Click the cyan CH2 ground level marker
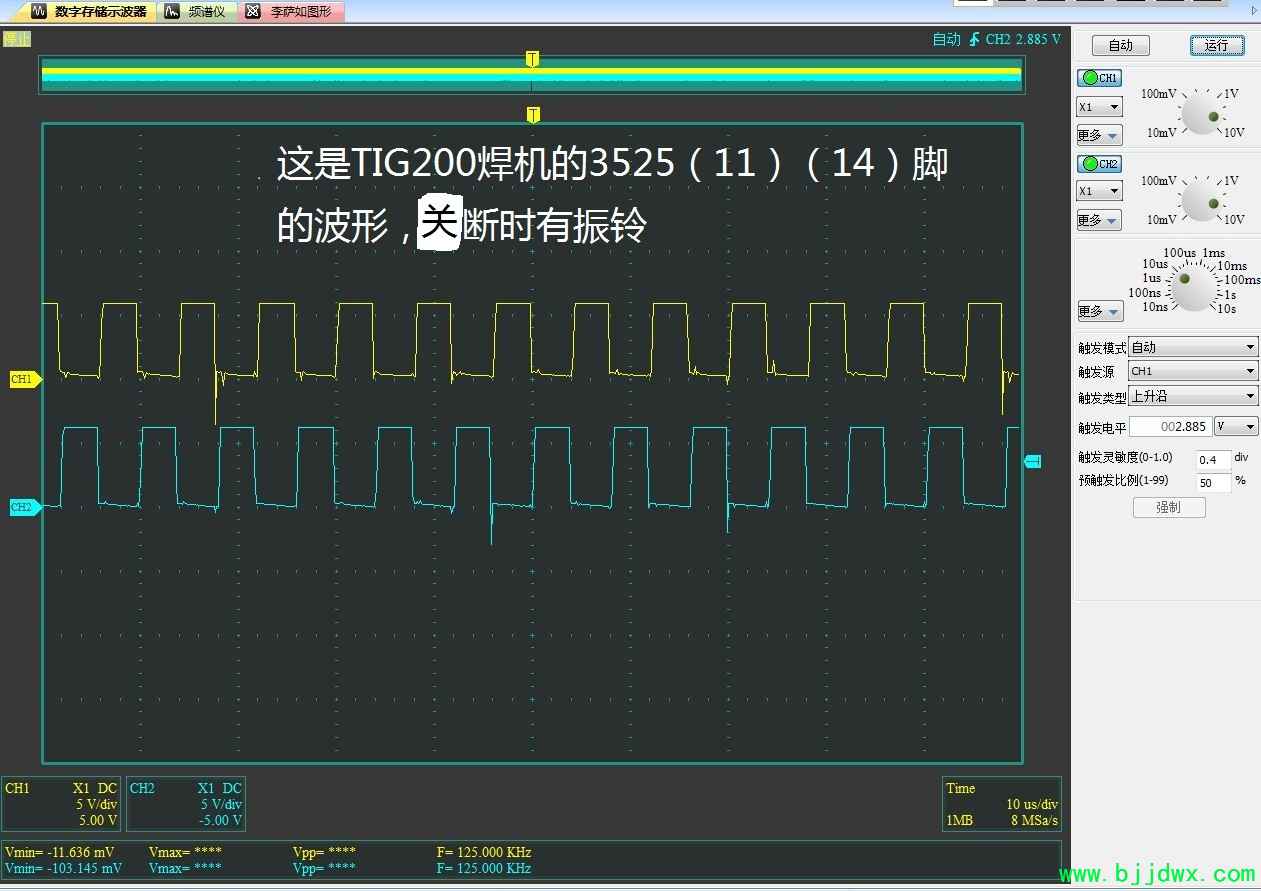The height and width of the screenshot is (891, 1261). pyautogui.click(x=22, y=508)
